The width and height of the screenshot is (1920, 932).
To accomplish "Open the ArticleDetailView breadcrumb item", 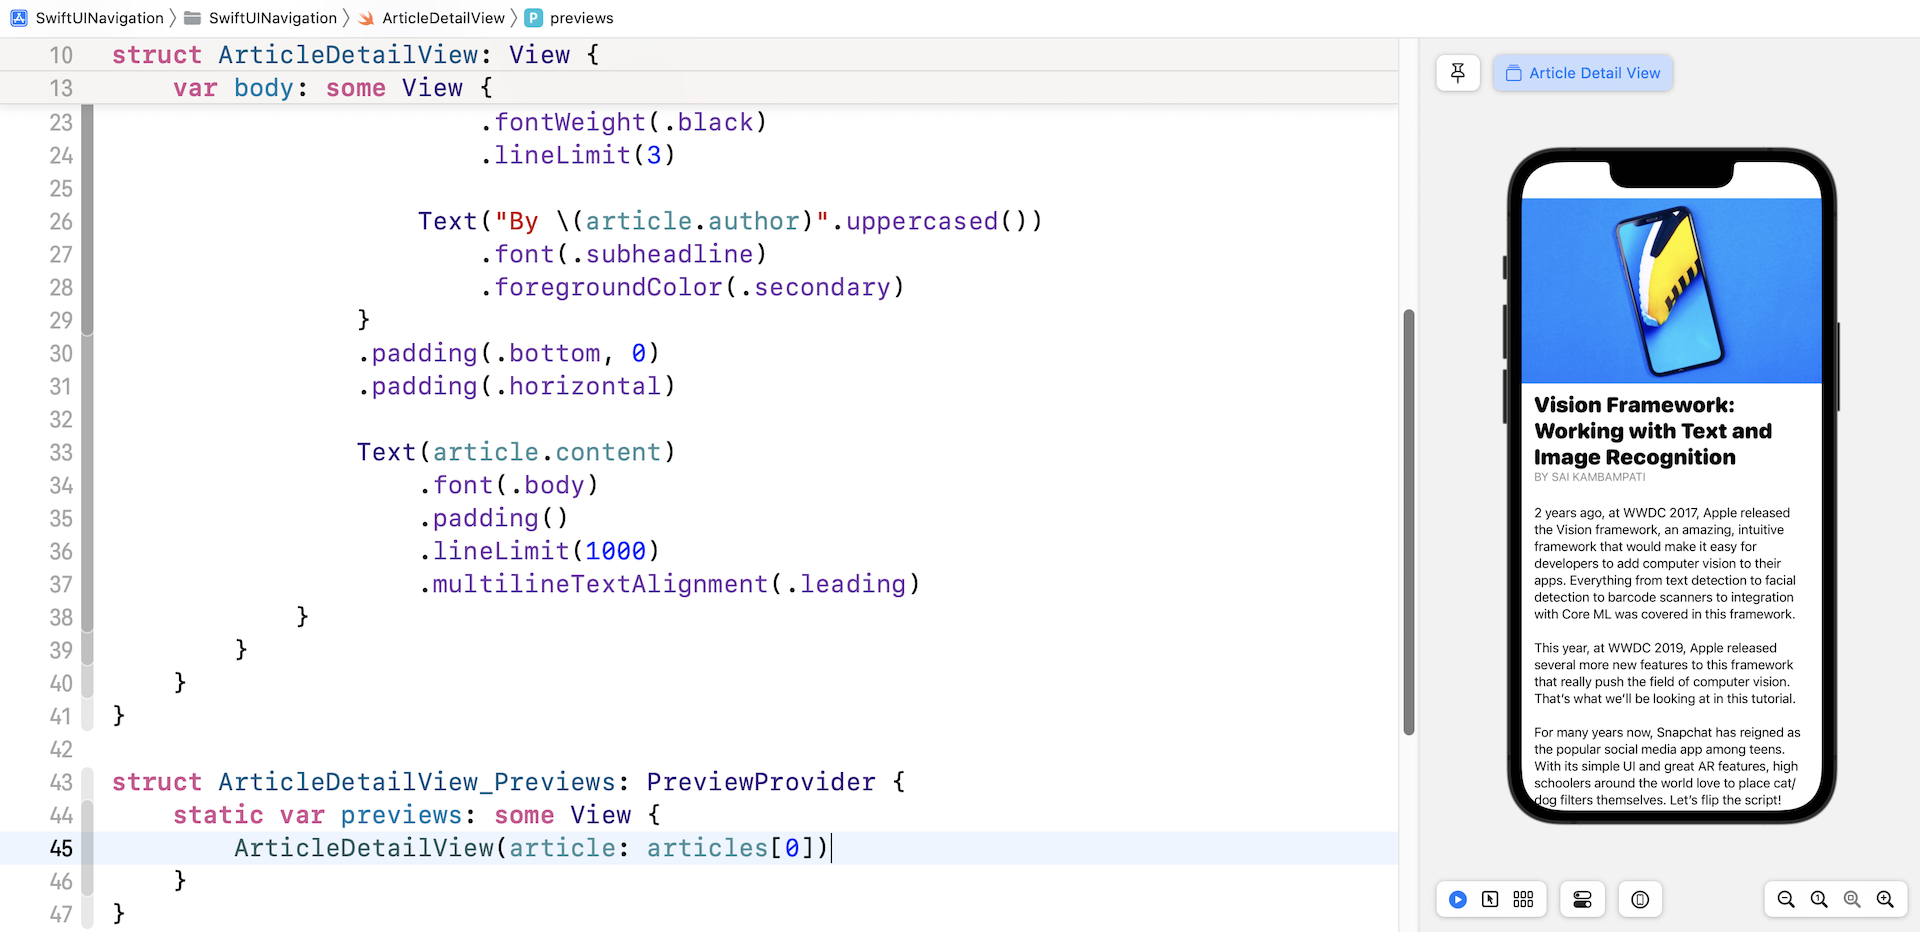I will coord(443,18).
